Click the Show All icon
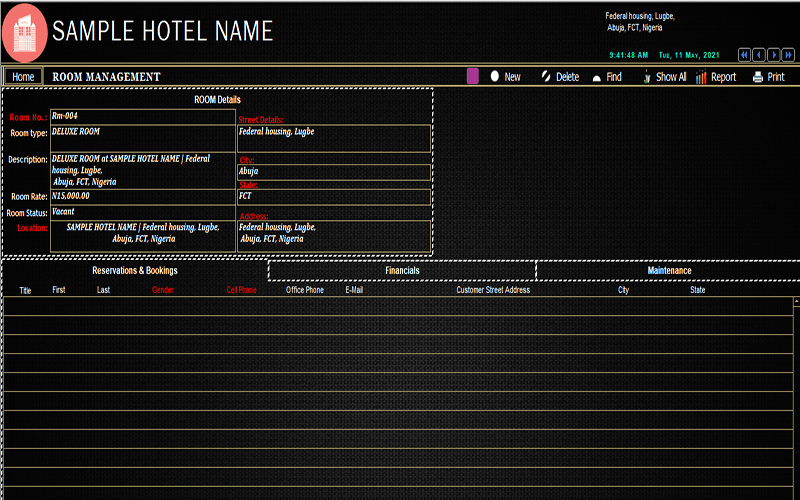The height and width of the screenshot is (500, 800). (x=647, y=76)
